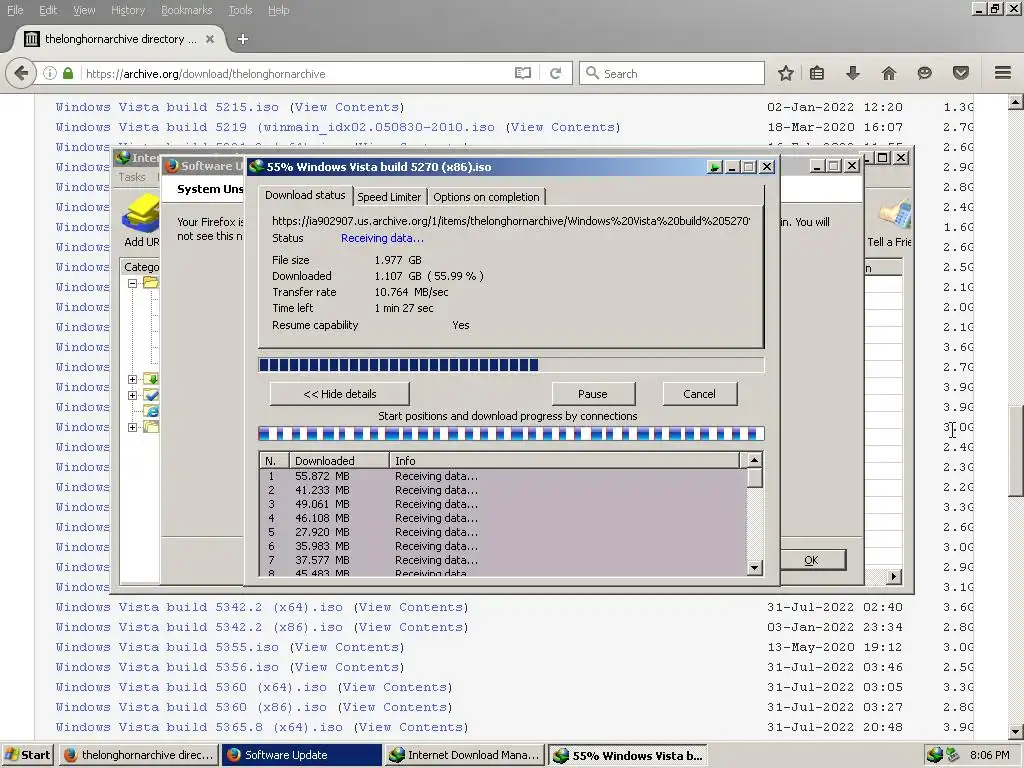
Task: Click the Info column header
Action: point(565,460)
